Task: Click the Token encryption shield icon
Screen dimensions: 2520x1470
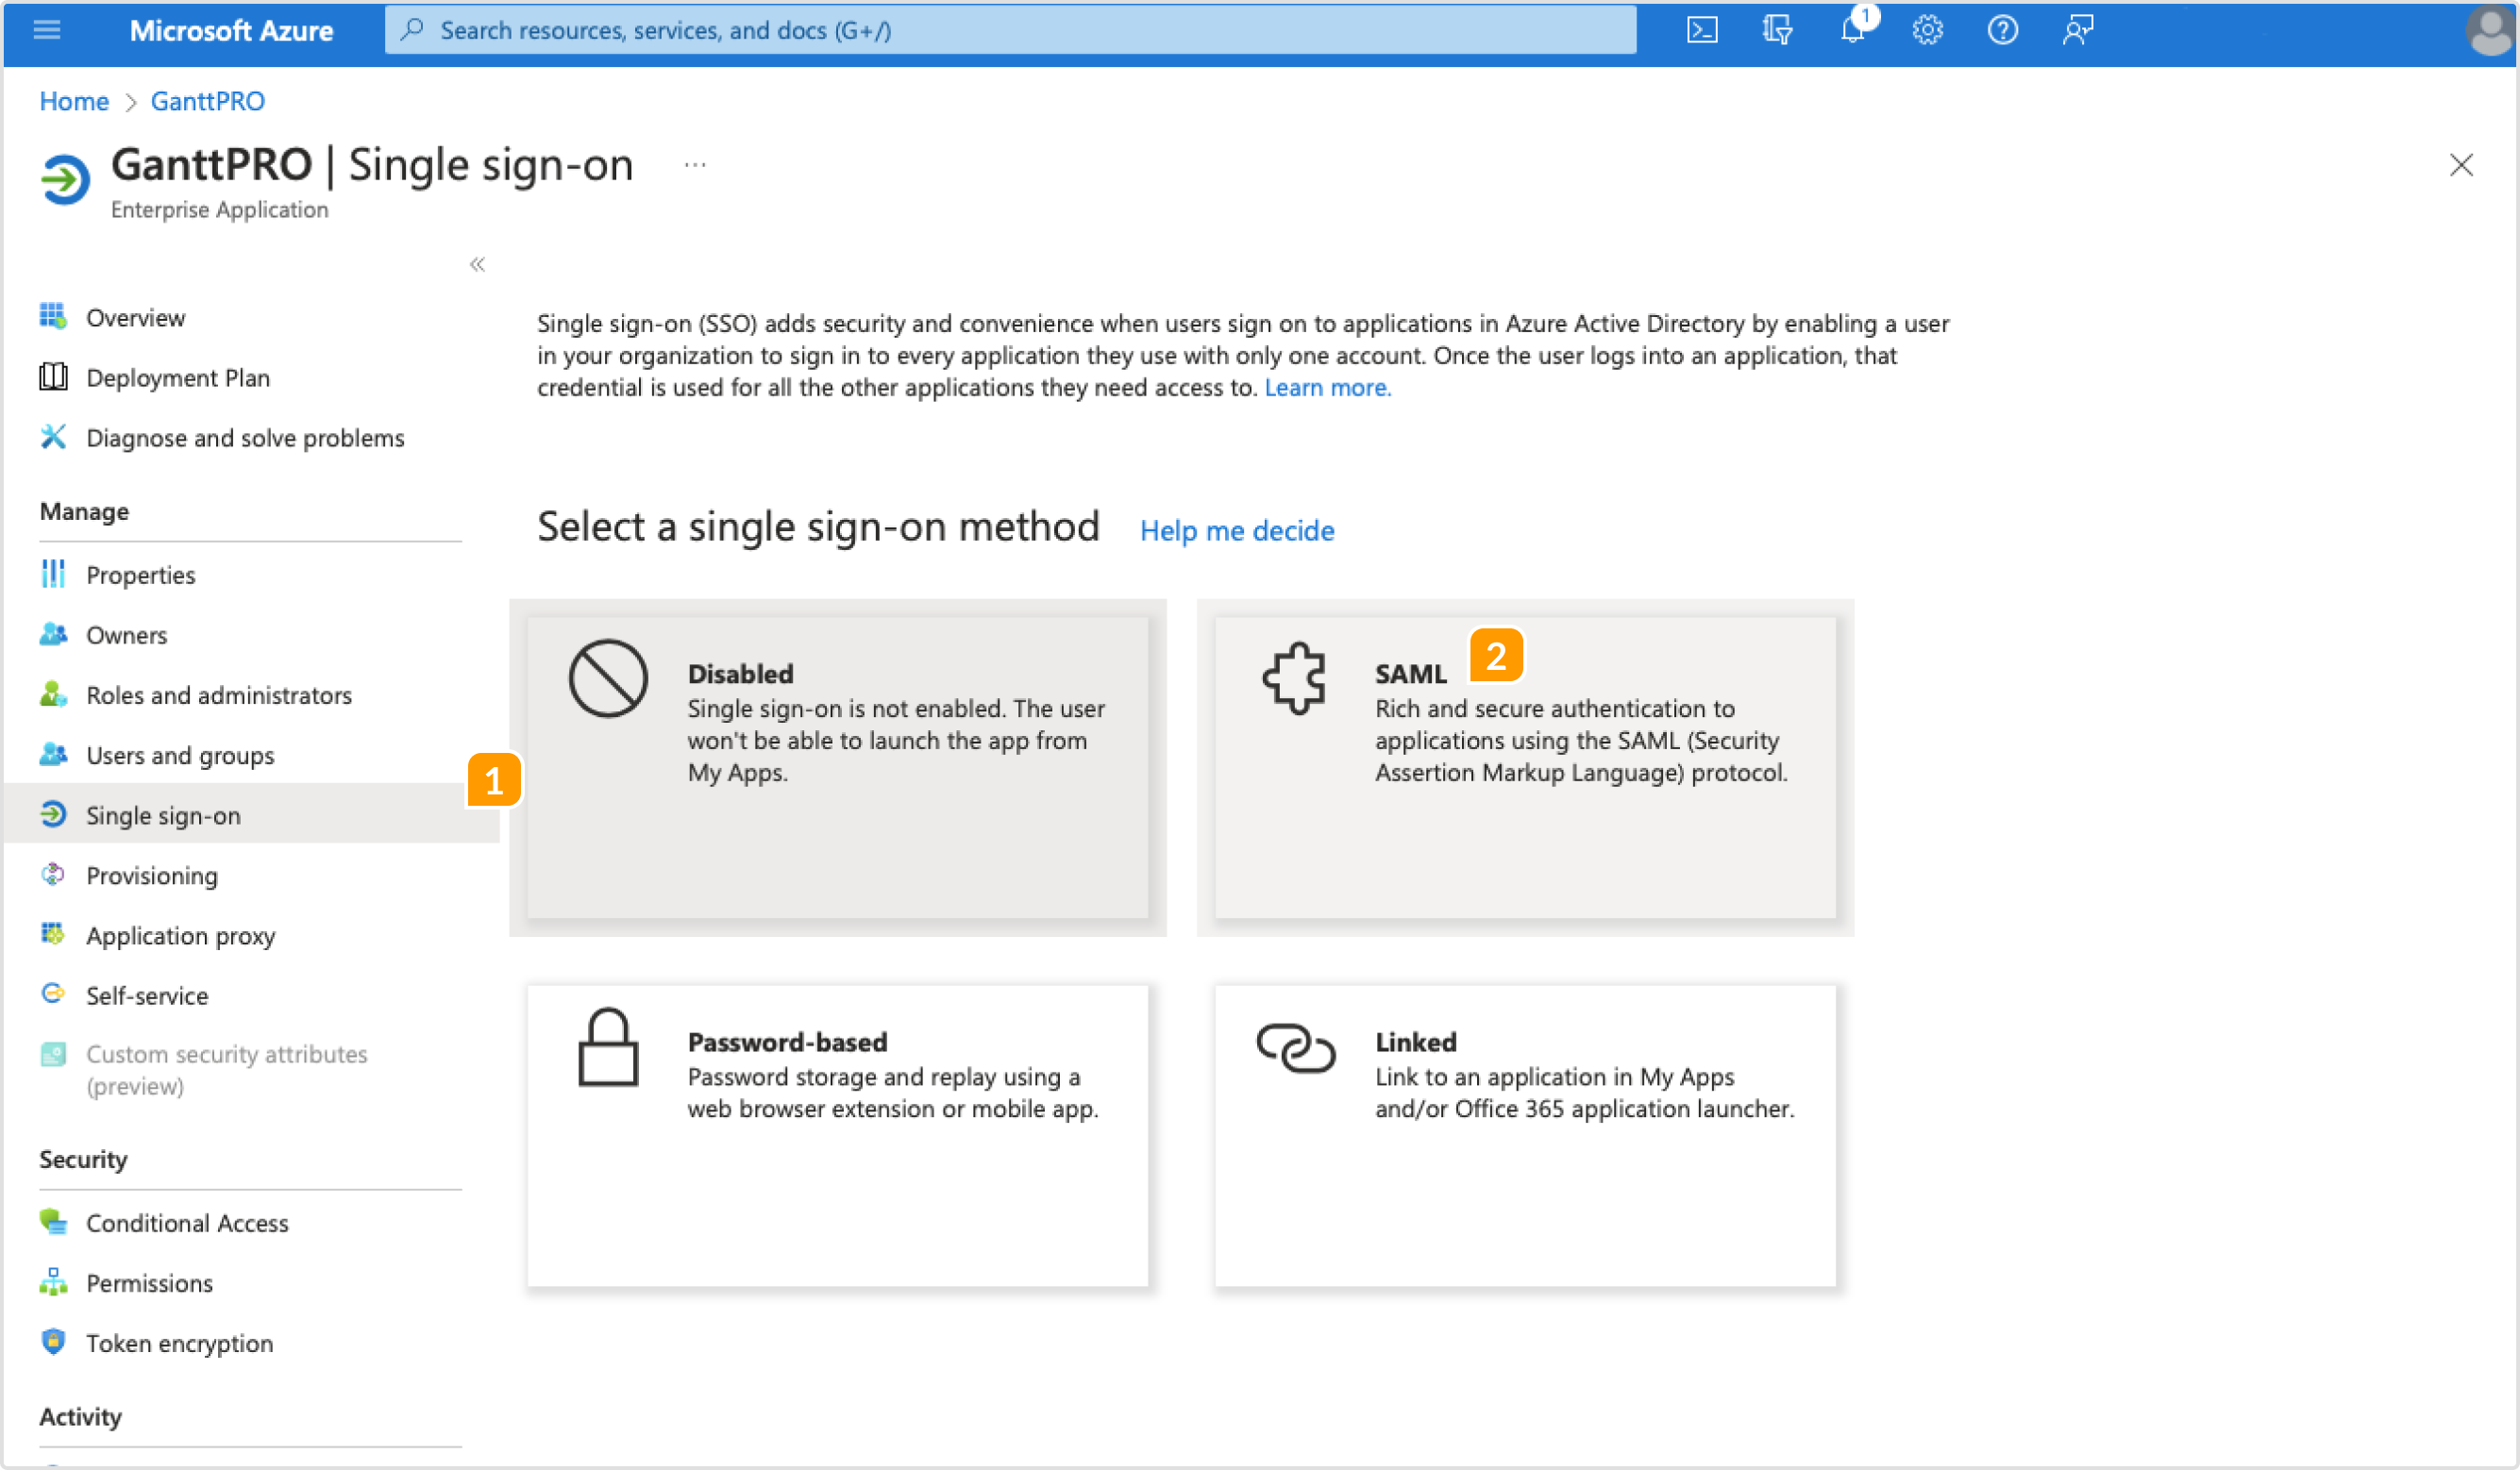Action: click(53, 1342)
